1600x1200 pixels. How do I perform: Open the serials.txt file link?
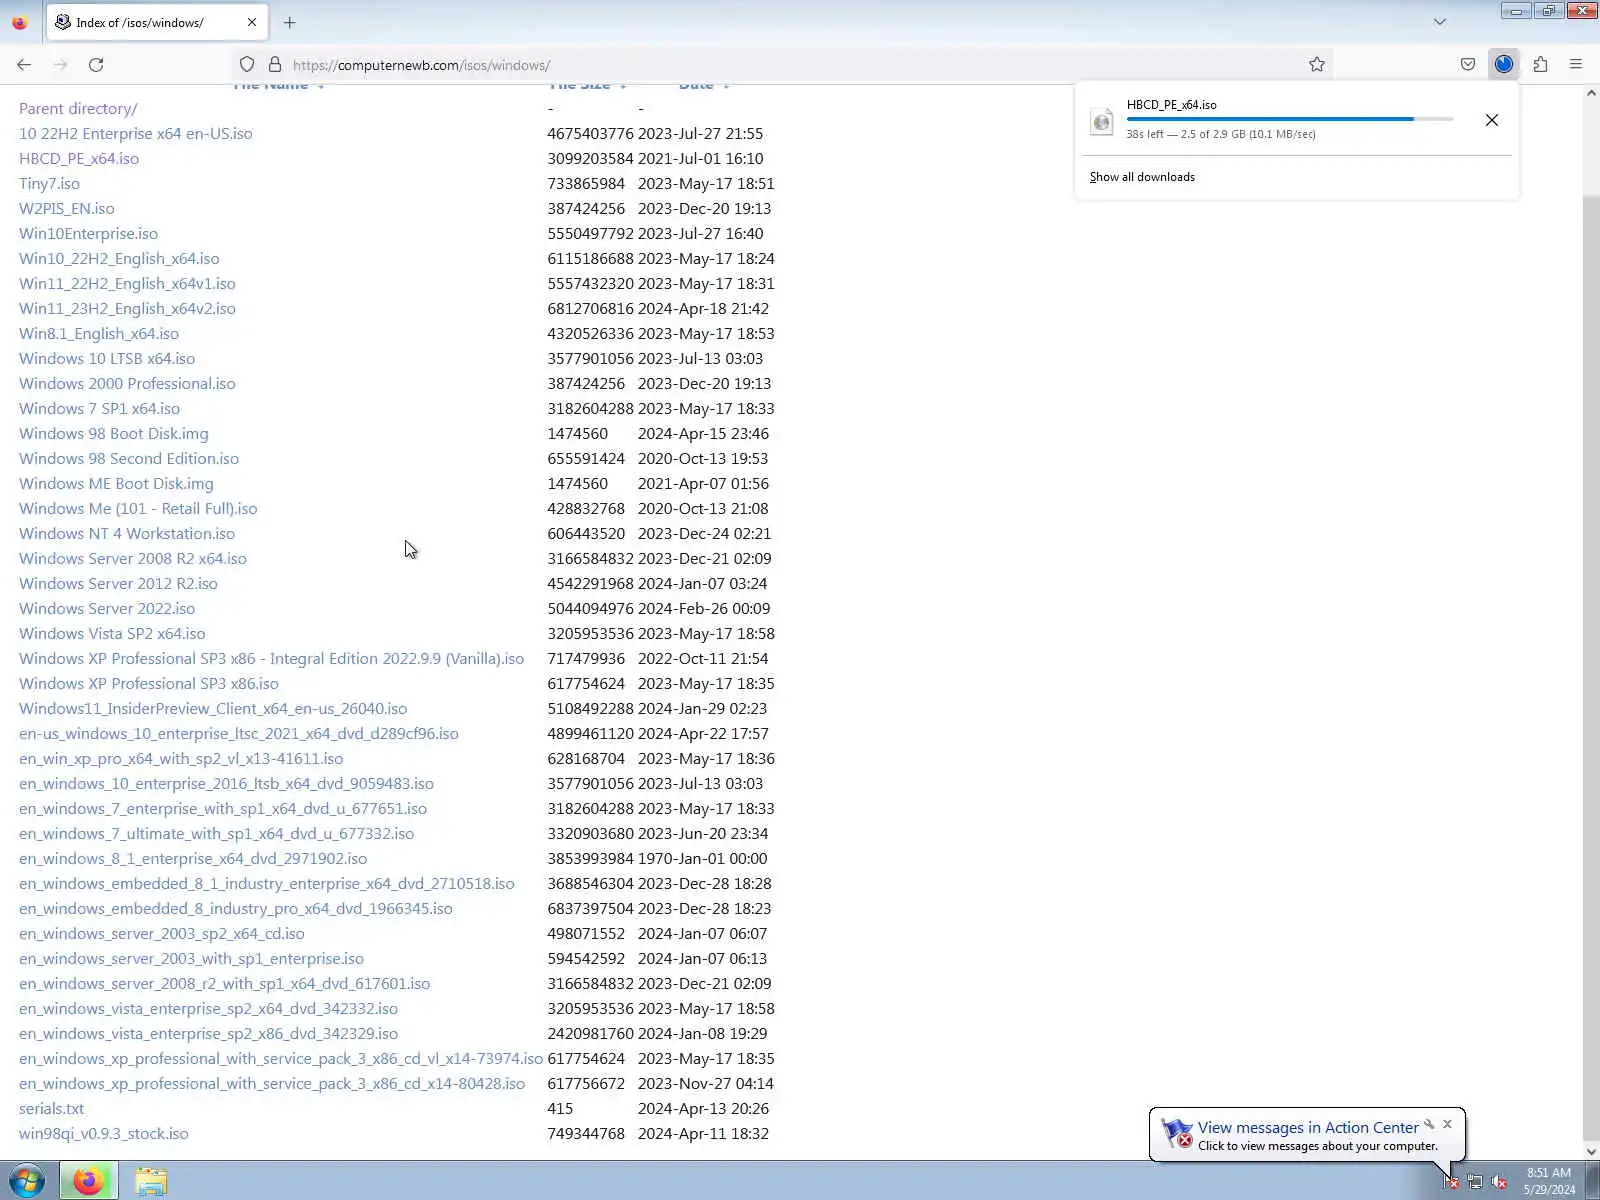tap(51, 1108)
